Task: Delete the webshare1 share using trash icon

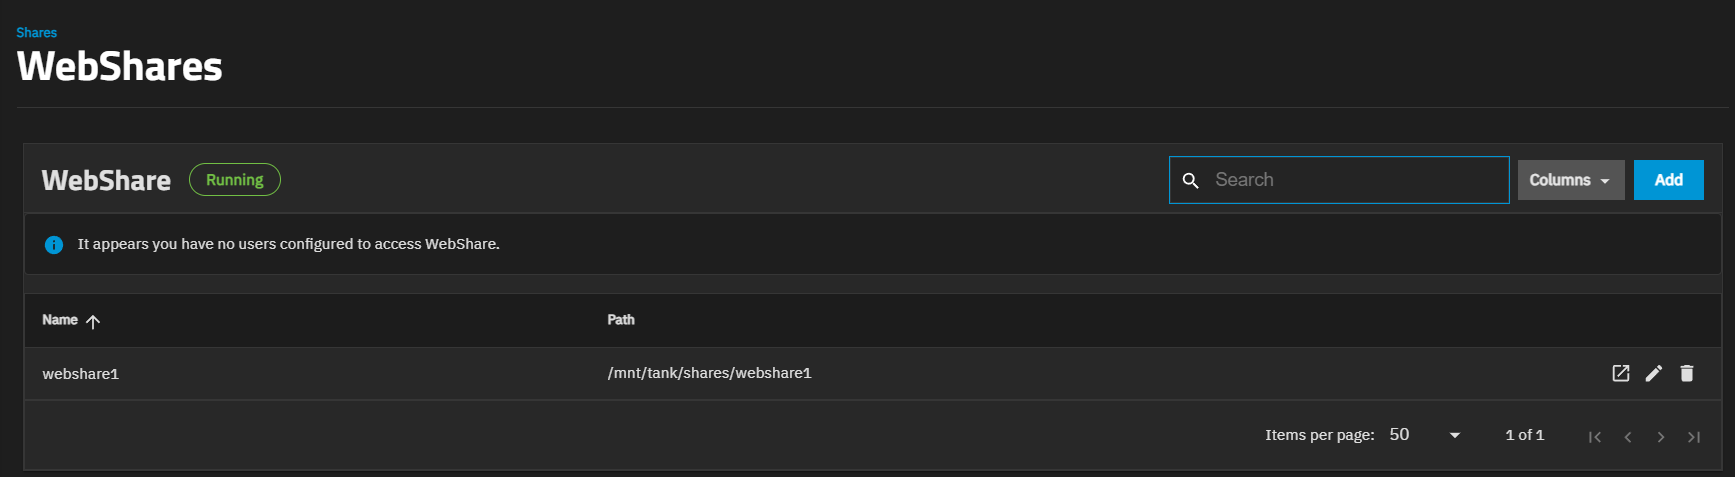Action: coord(1687,373)
